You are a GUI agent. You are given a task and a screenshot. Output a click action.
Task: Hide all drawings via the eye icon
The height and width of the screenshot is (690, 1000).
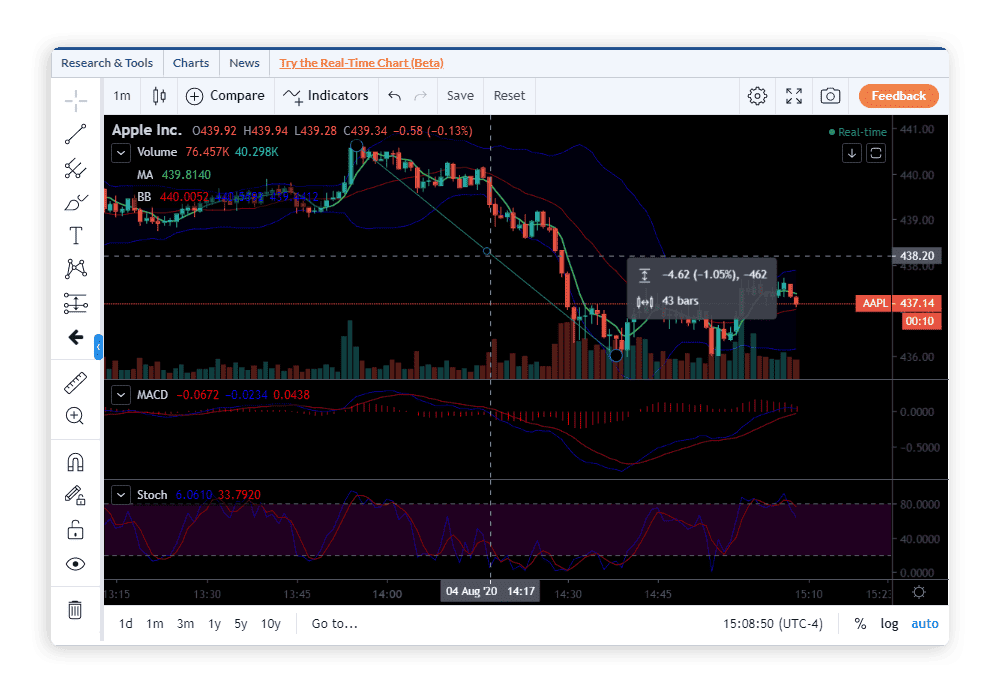pyautogui.click(x=75, y=563)
